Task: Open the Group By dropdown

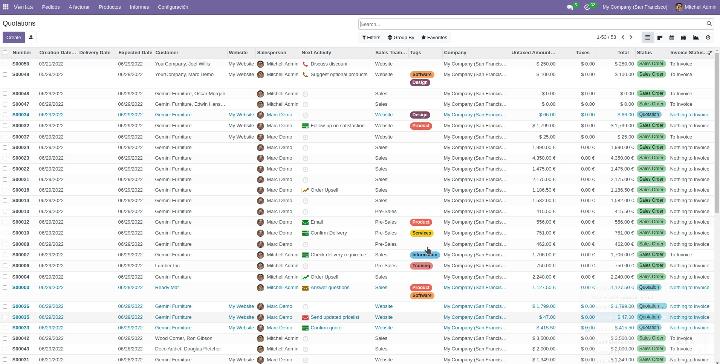Action: coord(401,38)
